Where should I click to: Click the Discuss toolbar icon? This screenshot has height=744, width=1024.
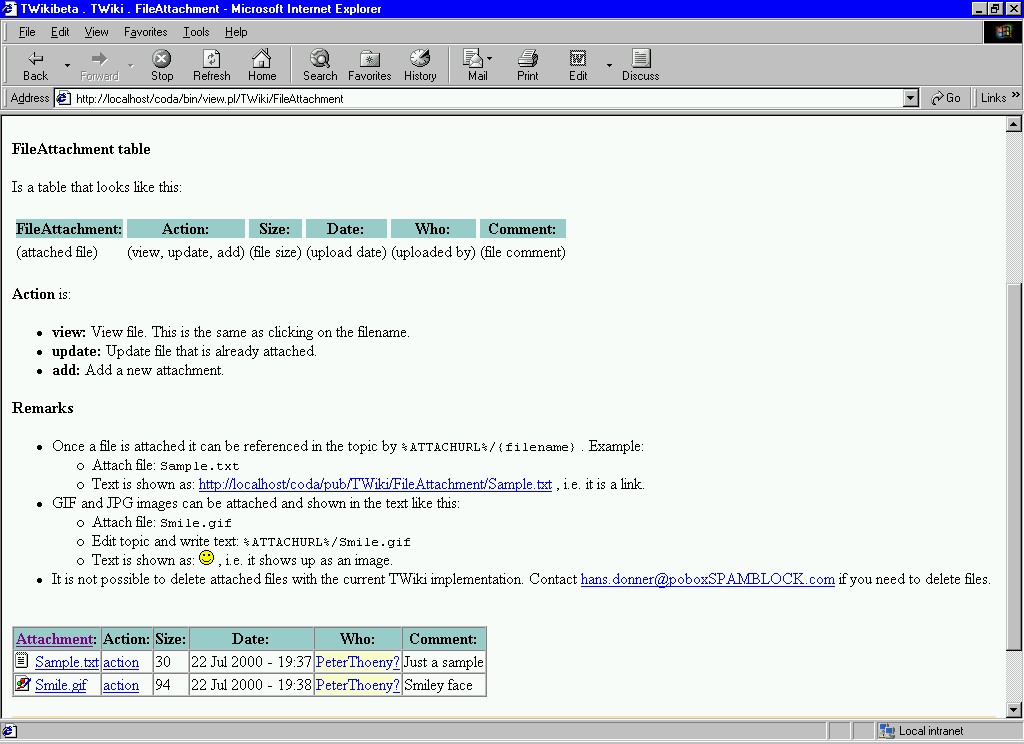(x=640, y=65)
